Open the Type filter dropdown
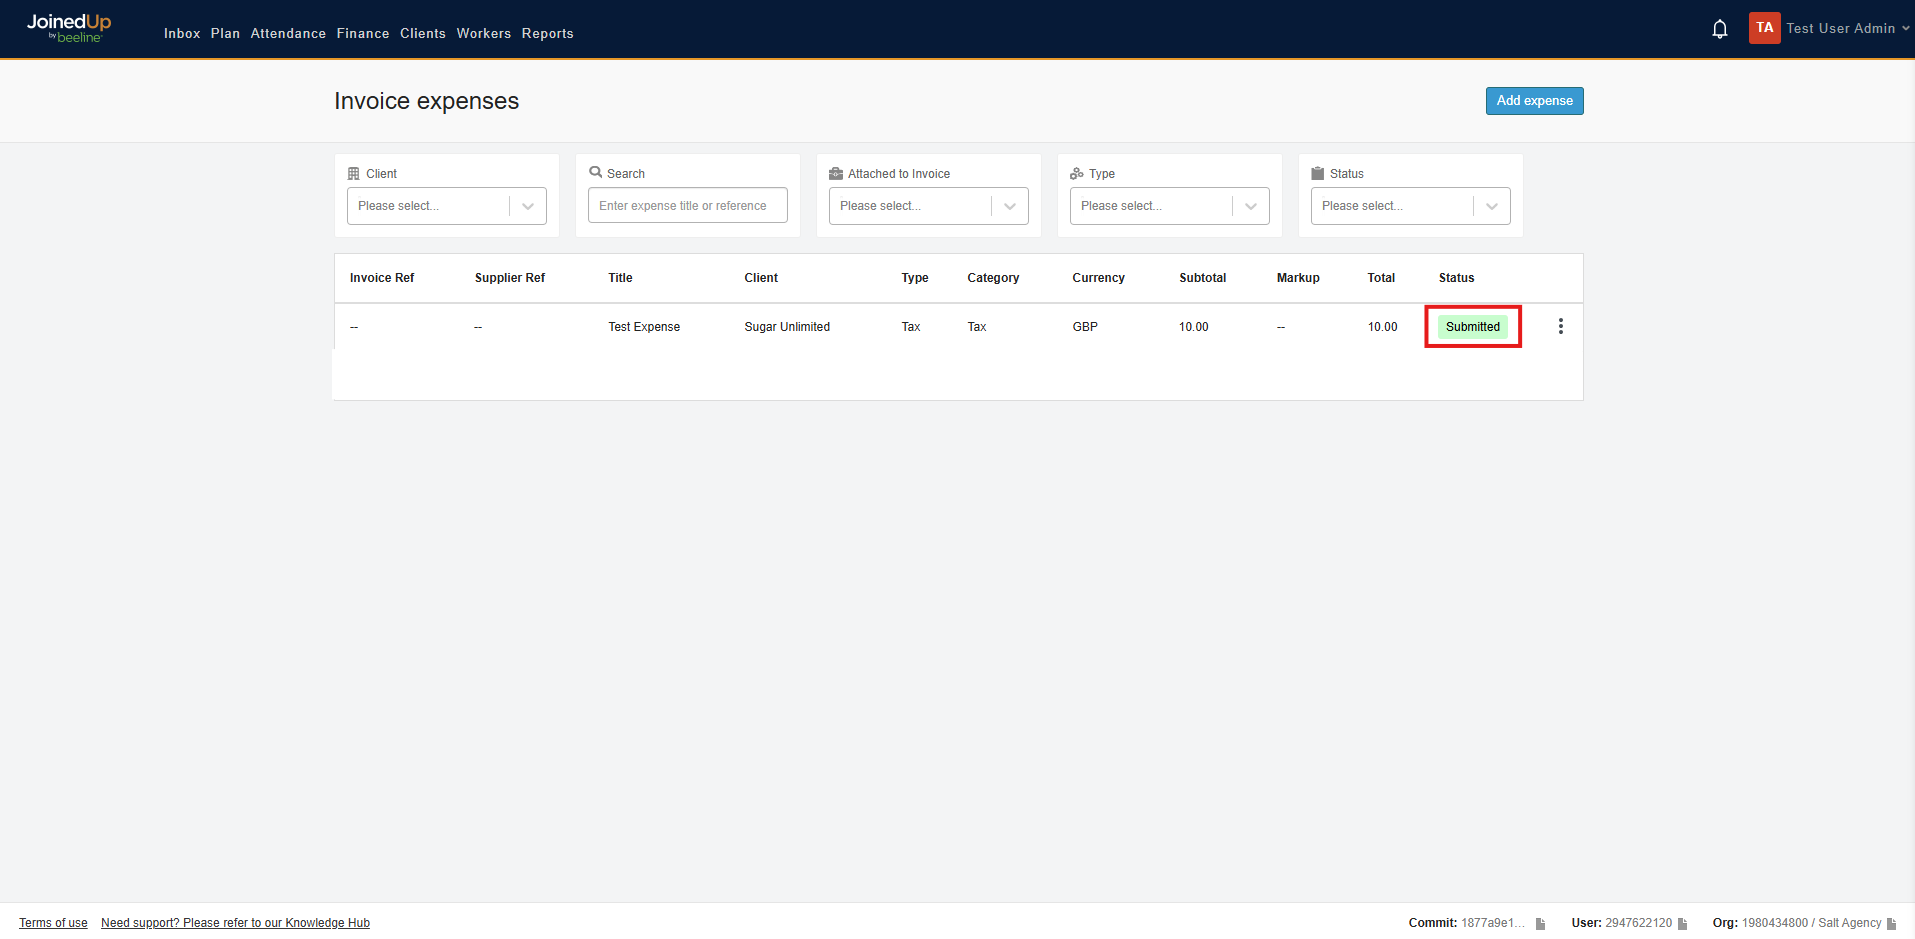This screenshot has width=1915, height=939. [1251, 206]
